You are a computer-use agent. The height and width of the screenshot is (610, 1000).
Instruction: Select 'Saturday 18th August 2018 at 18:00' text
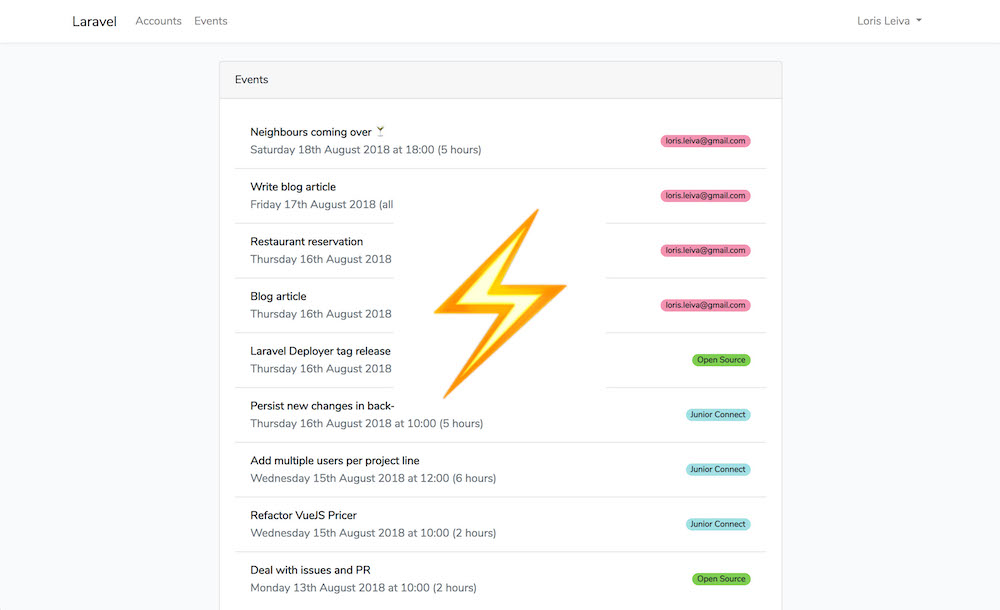tap(342, 150)
